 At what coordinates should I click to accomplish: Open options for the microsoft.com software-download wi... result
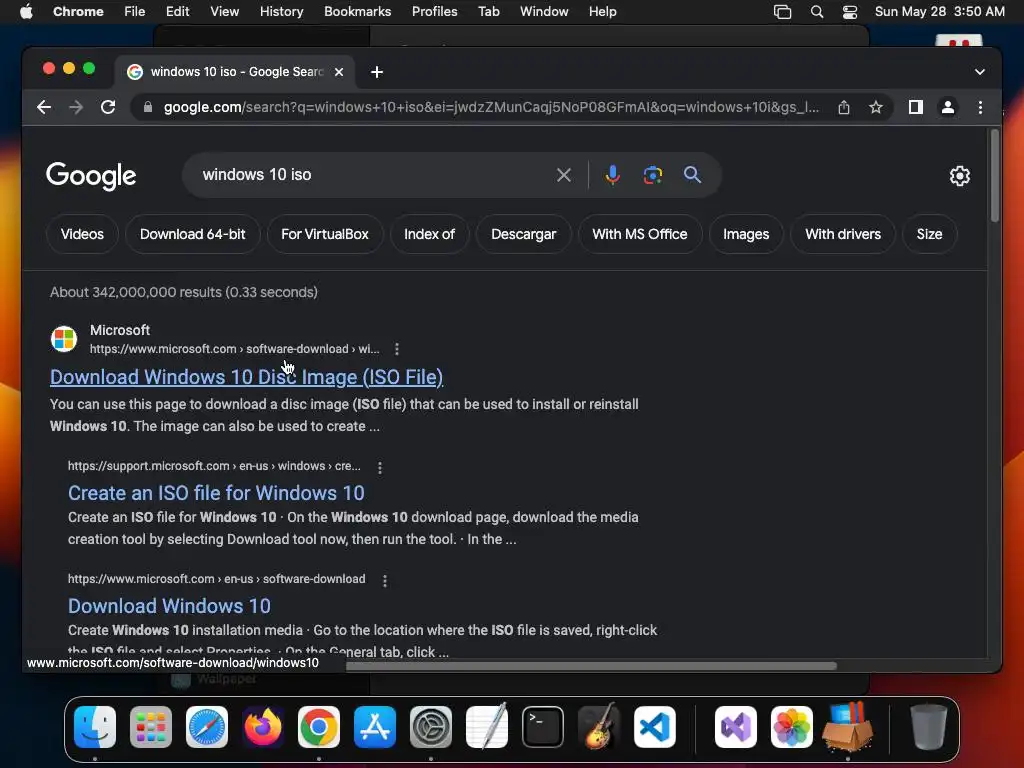point(396,349)
